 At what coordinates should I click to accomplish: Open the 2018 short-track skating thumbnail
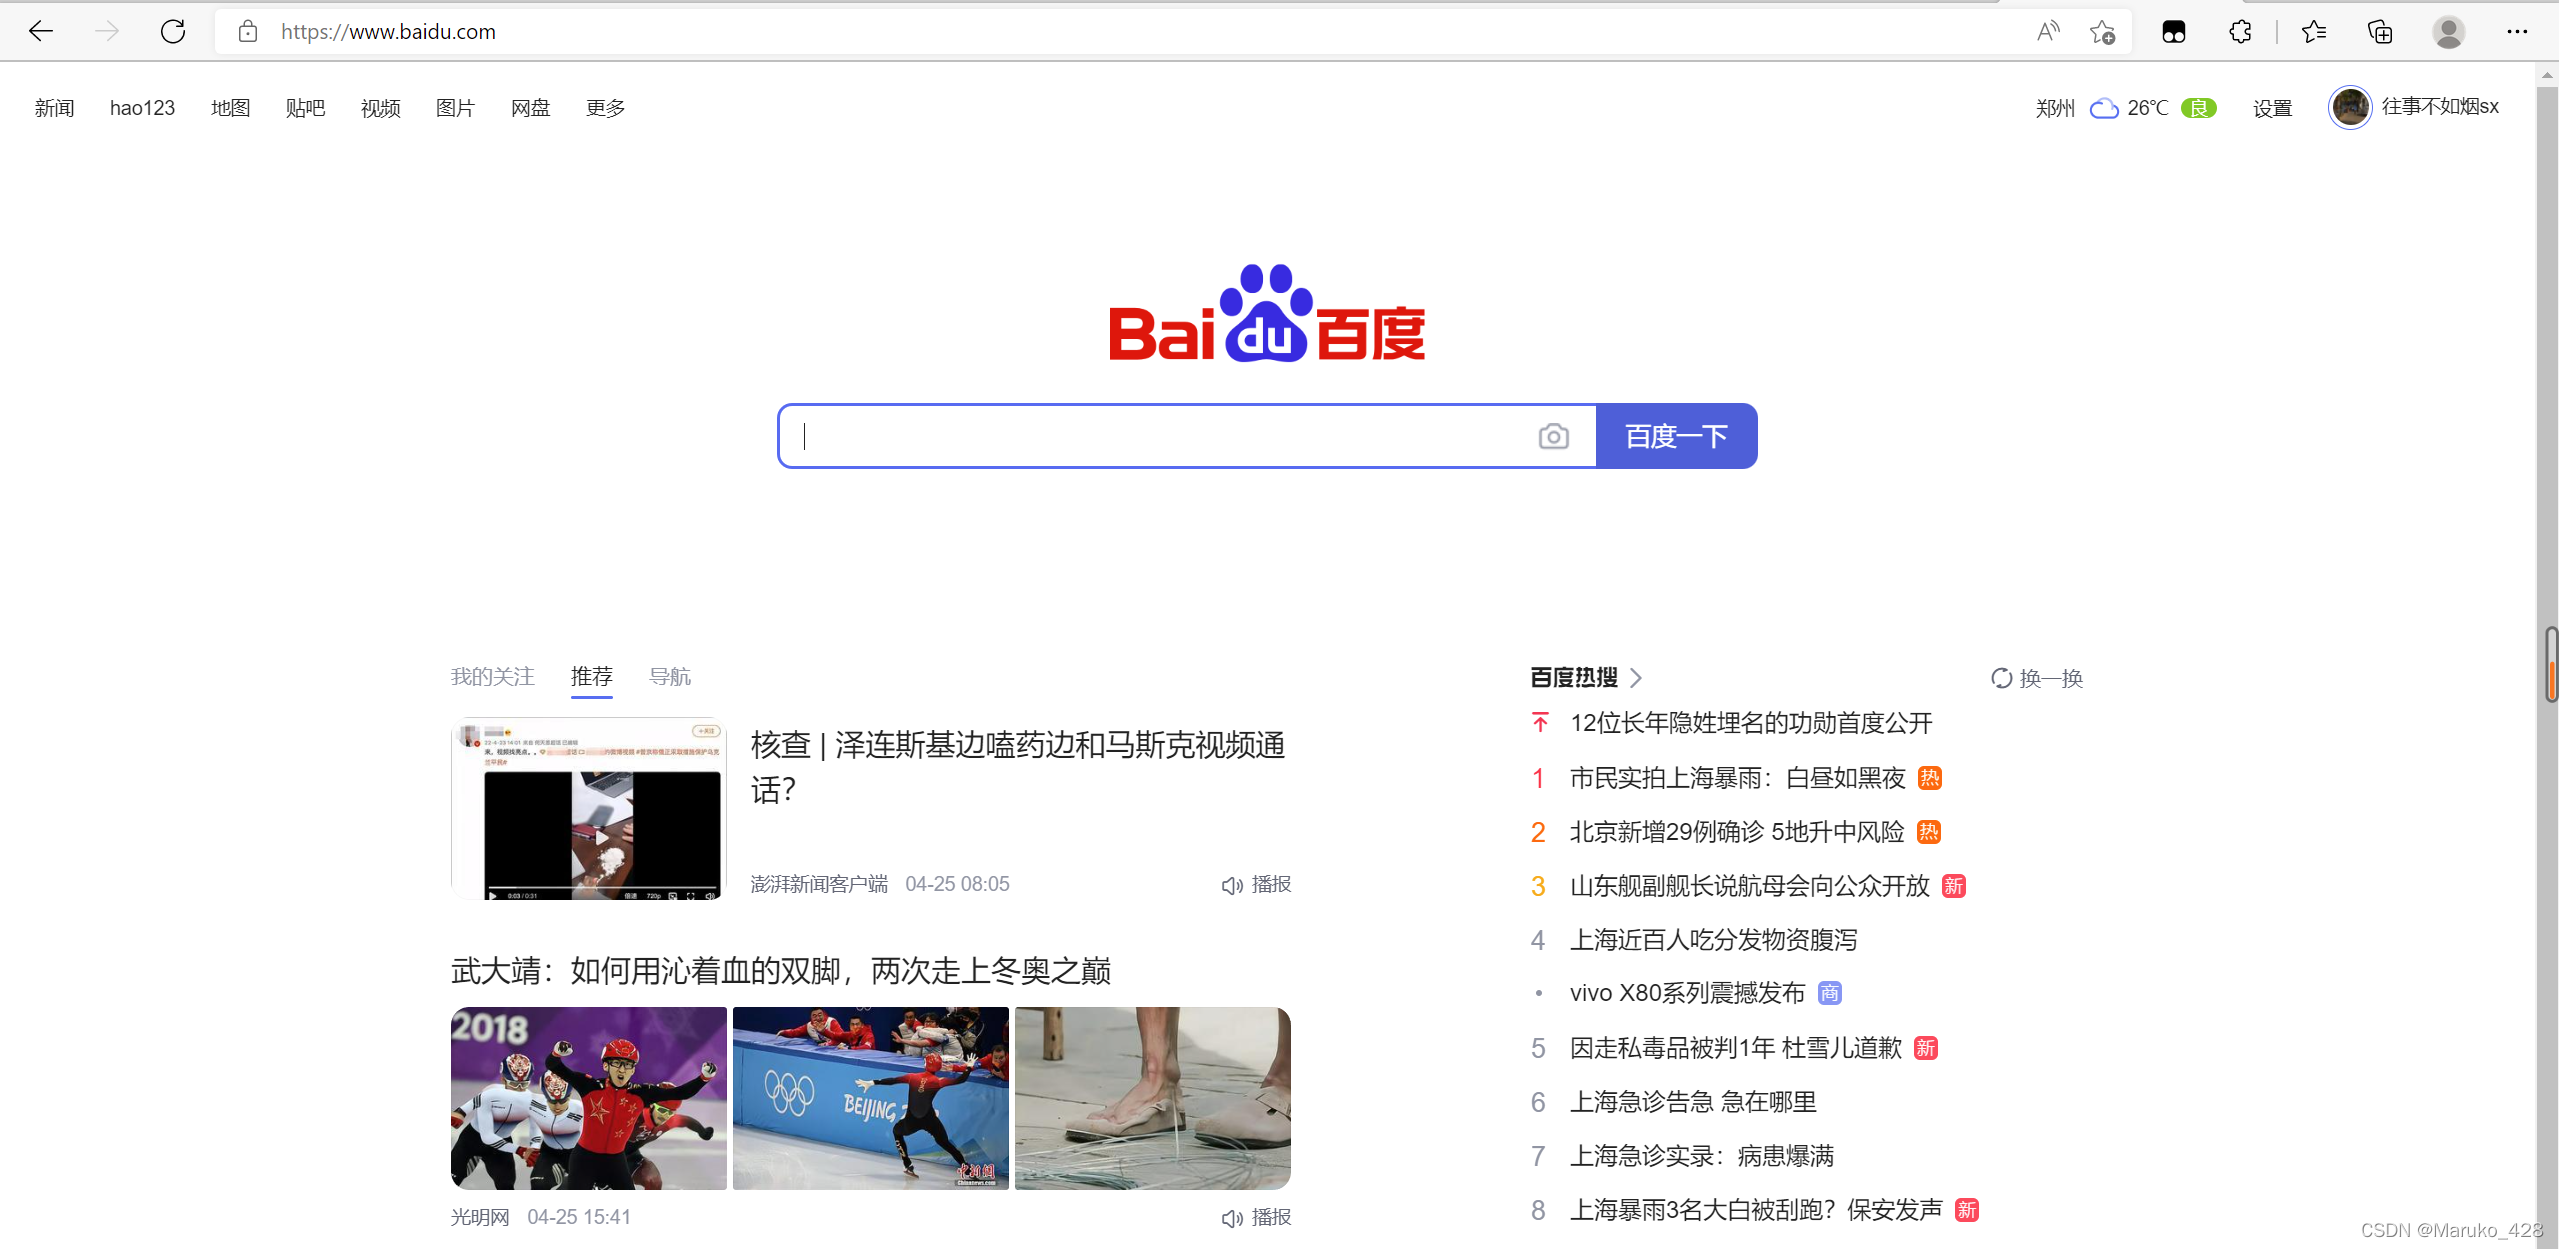coord(588,1098)
